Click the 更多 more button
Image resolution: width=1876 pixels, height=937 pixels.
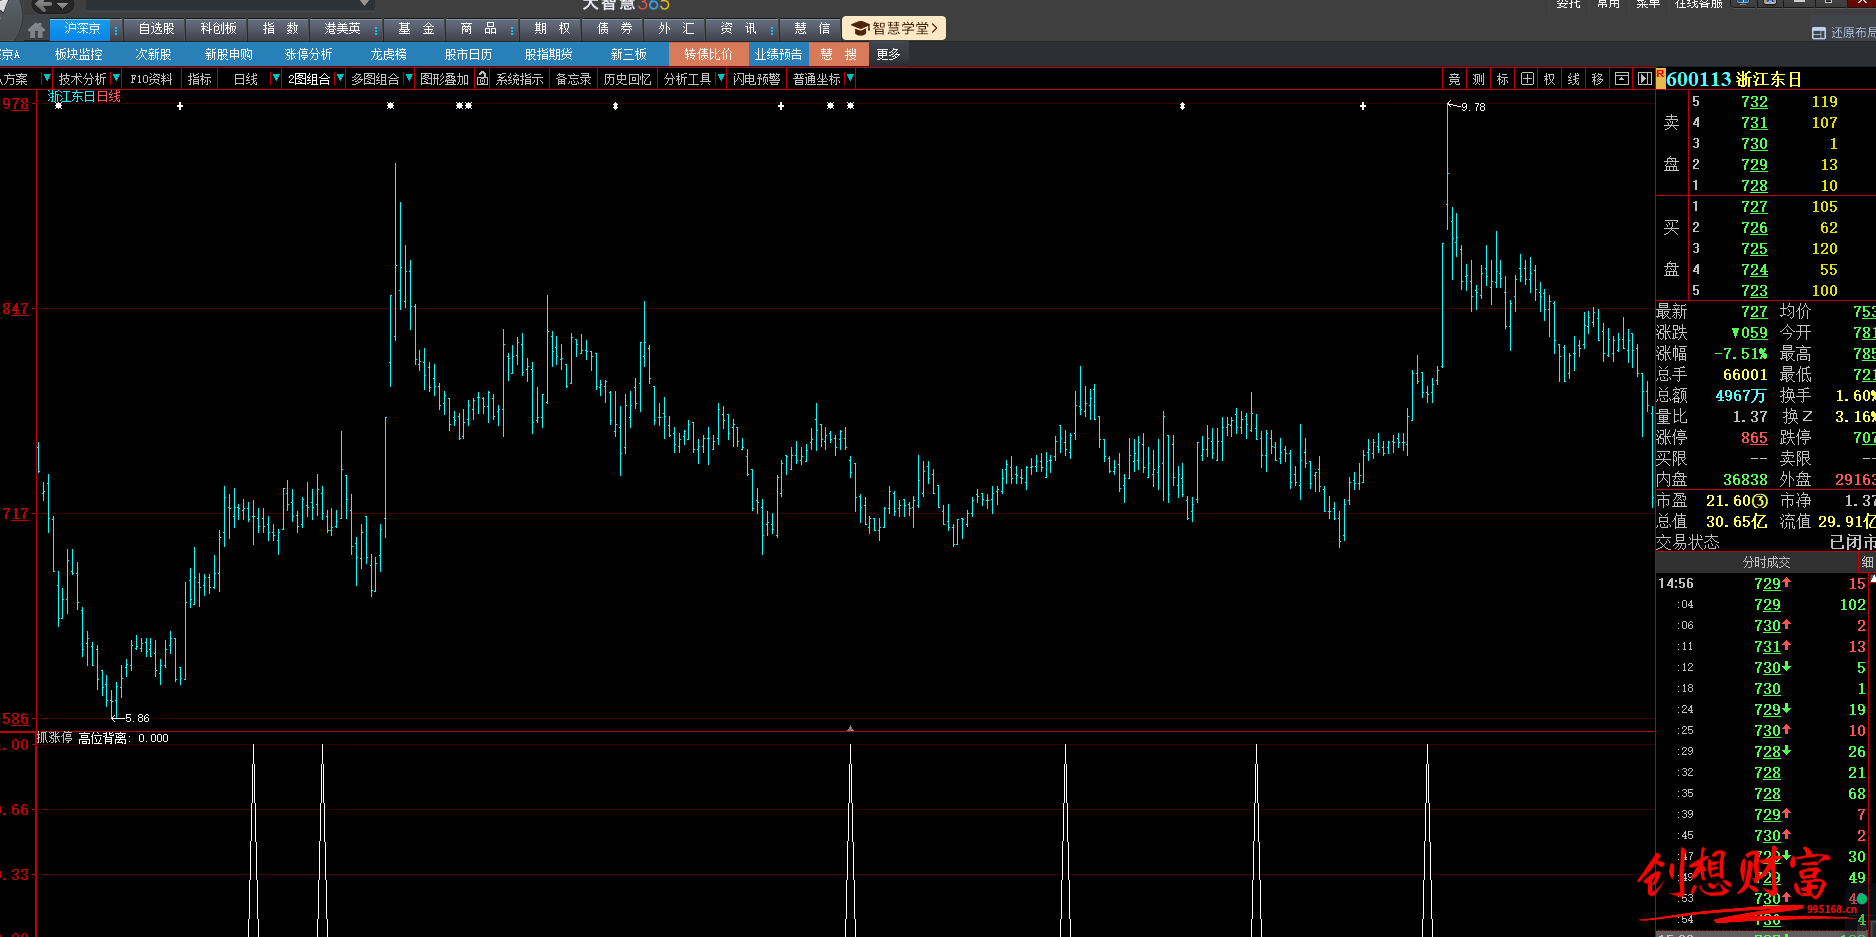tap(889, 54)
